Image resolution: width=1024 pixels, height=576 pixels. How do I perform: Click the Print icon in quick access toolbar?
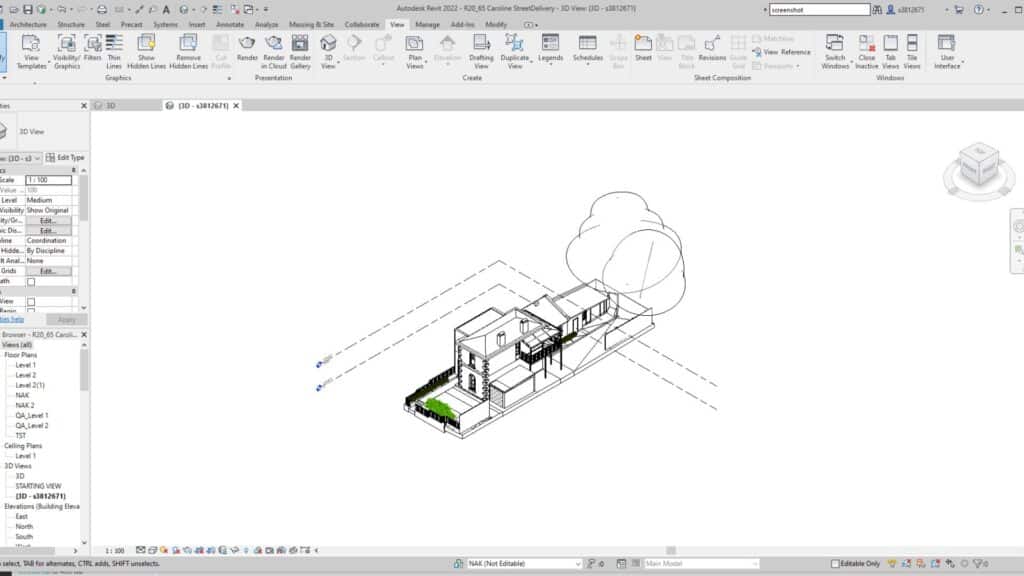(102, 9)
